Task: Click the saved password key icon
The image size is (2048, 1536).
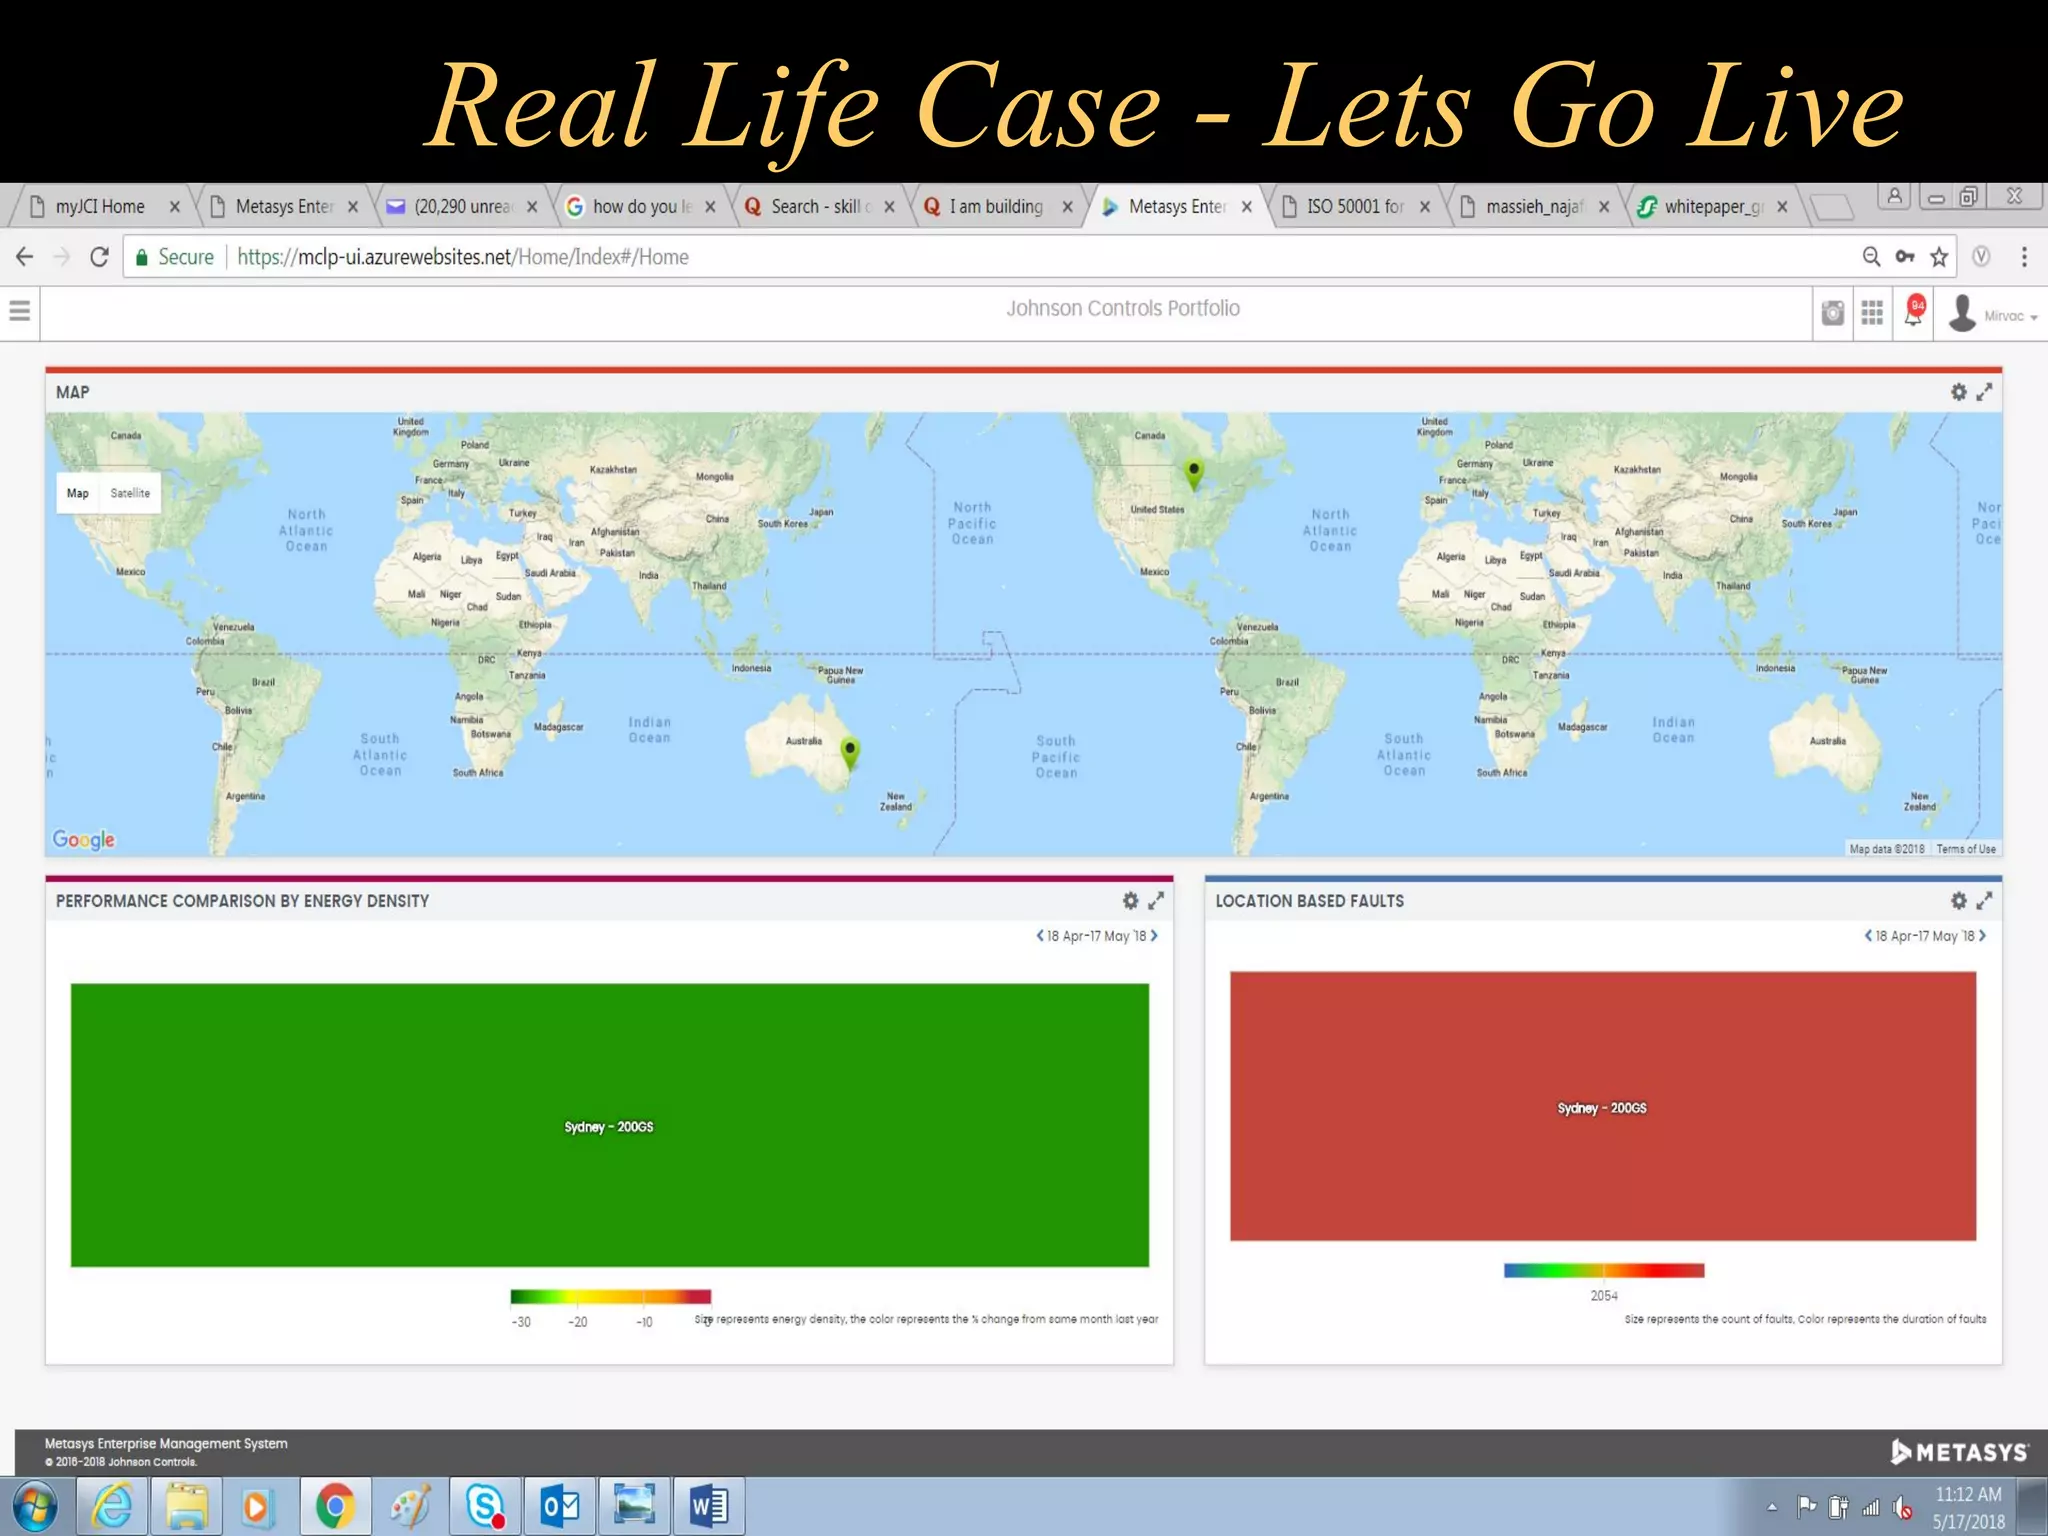Action: pos(1905,257)
